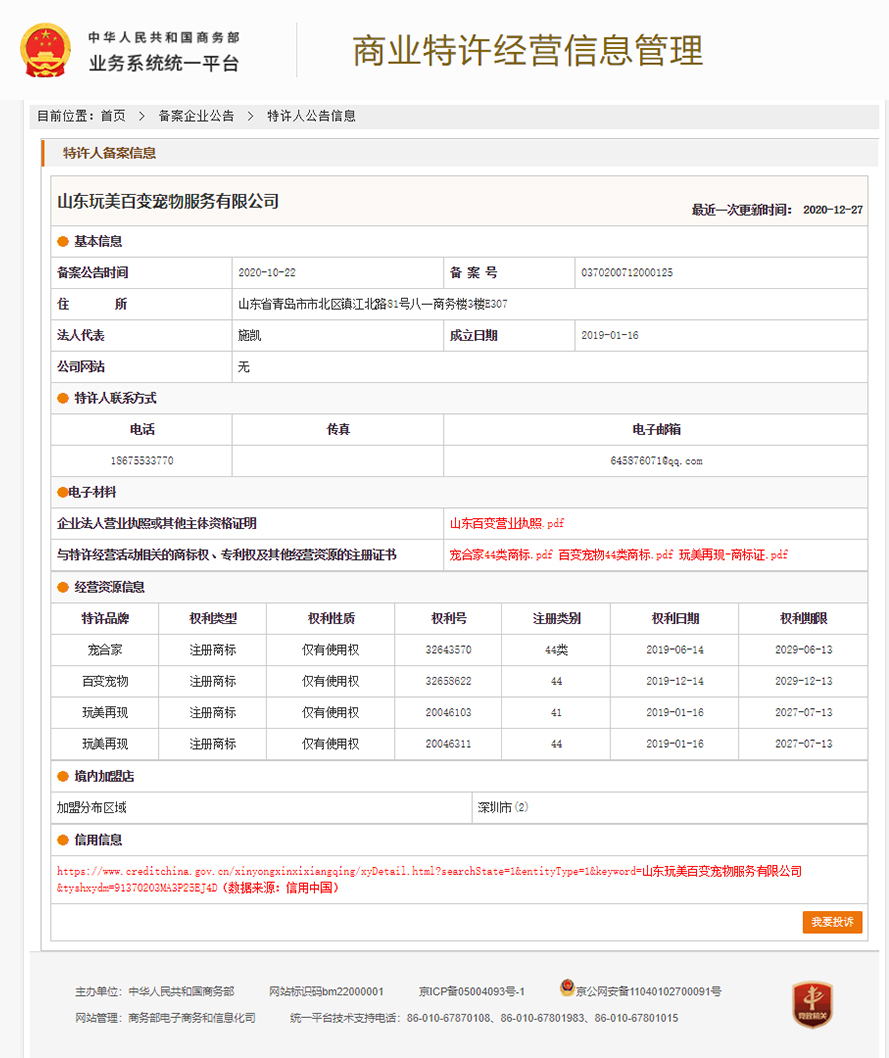The width and height of the screenshot is (889, 1058).
Task: Open 京ICP备05004093号-1 footer link
Action: pos(471,991)
